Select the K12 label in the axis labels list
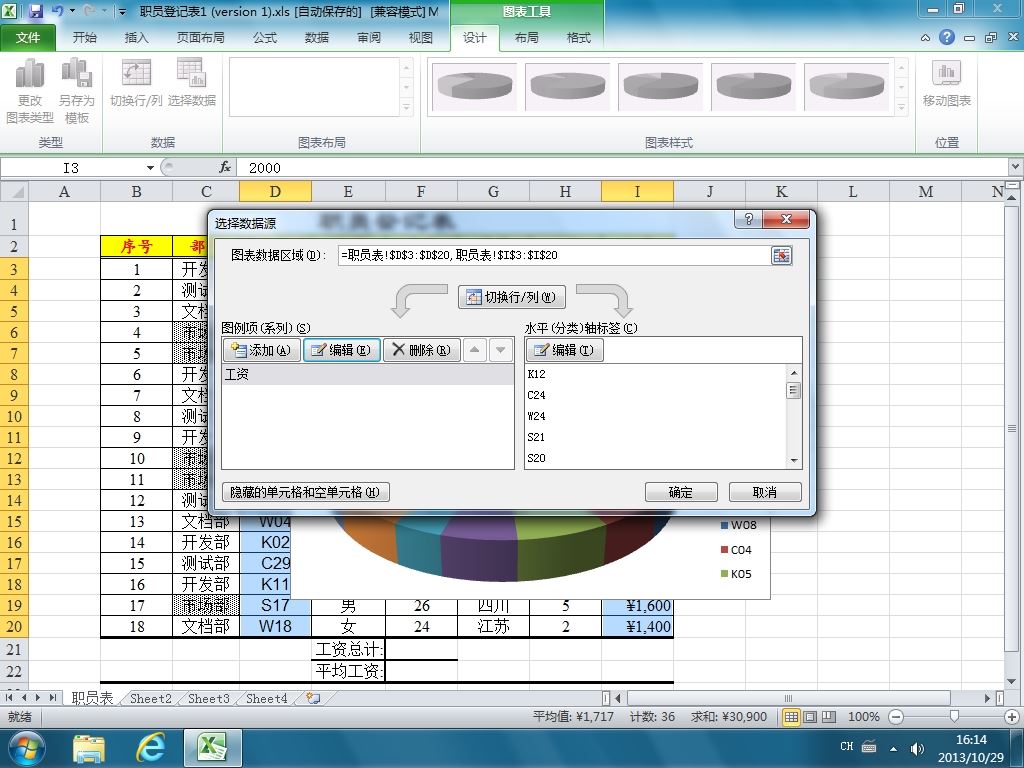The image size is (1024, 768). pos(536,374)
